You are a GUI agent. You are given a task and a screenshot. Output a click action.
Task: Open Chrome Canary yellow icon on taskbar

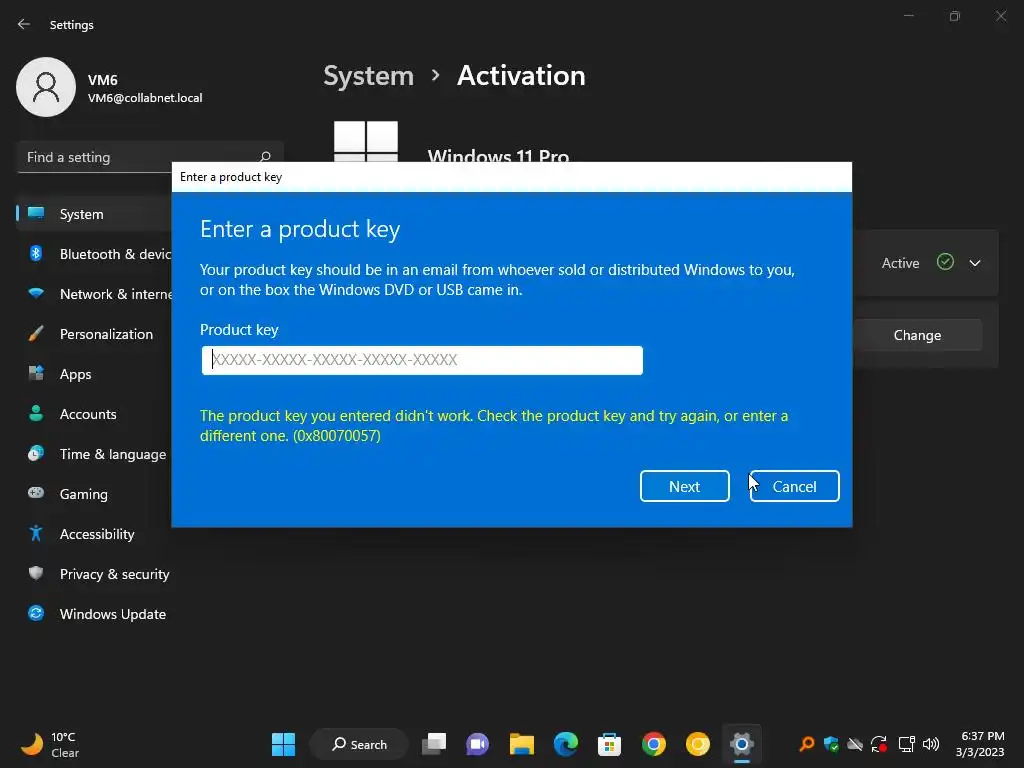tap(697, 744)
